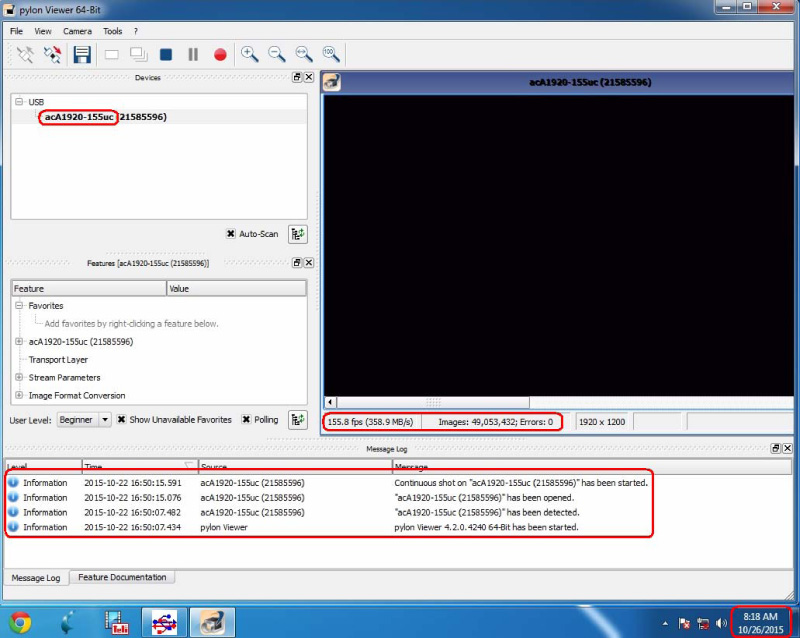Click the zoom to fit icon
The image size is (800, 638).
point(304,54)
